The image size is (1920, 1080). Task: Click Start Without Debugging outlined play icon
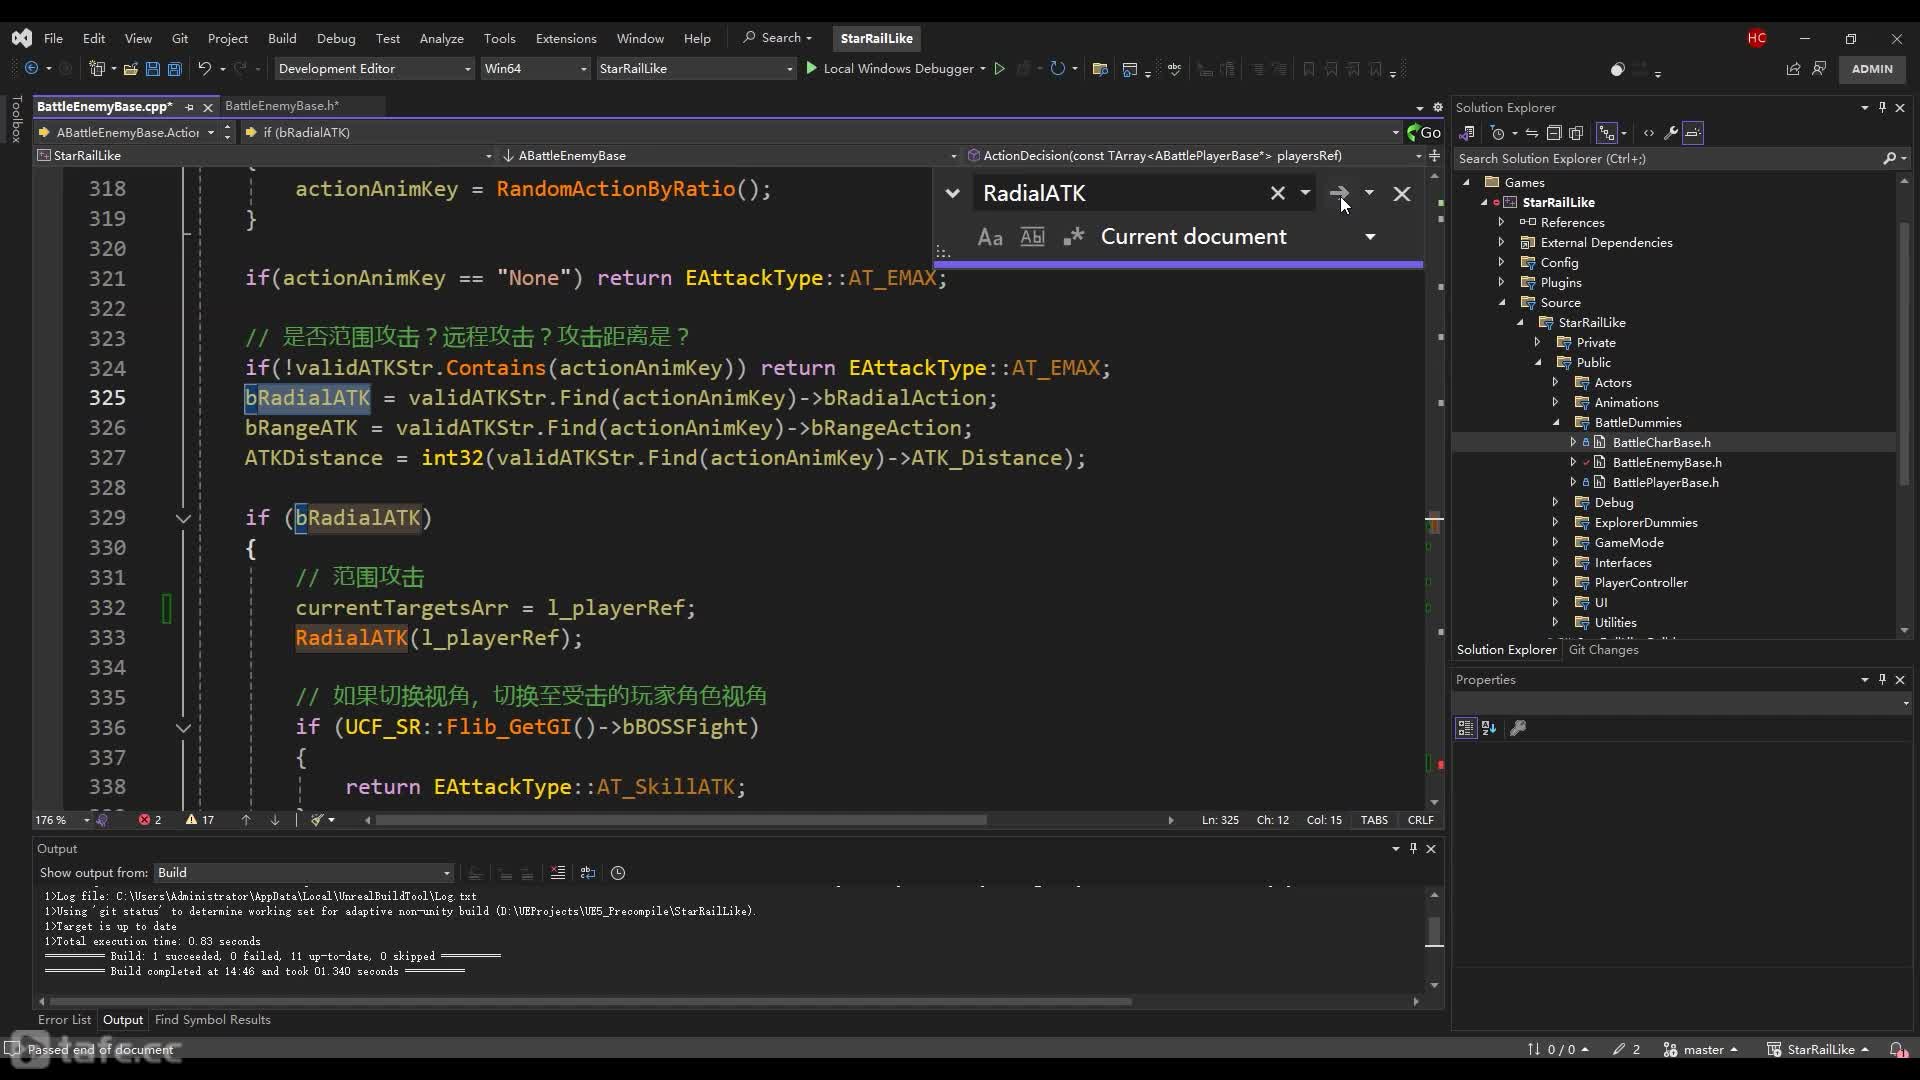[998, 69]
